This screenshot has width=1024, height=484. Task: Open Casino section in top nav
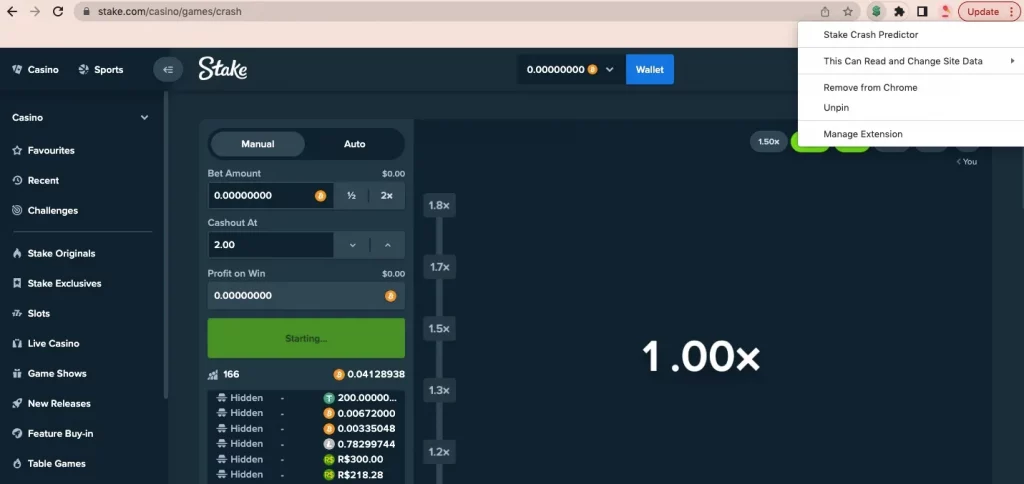click(x=36, y=69)
